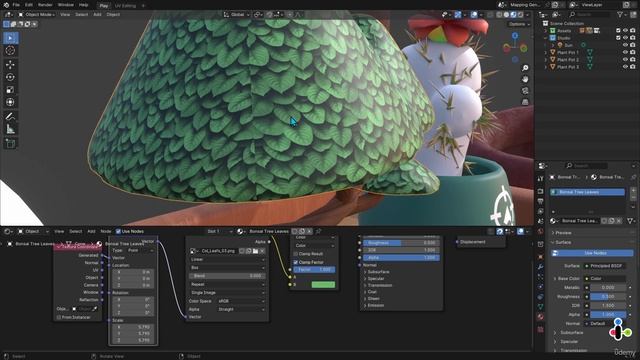Screen dimensions: 640x360
Task: Click the outliner filter funnel icon
Action: pyautogui.click(x=620, y=14)
